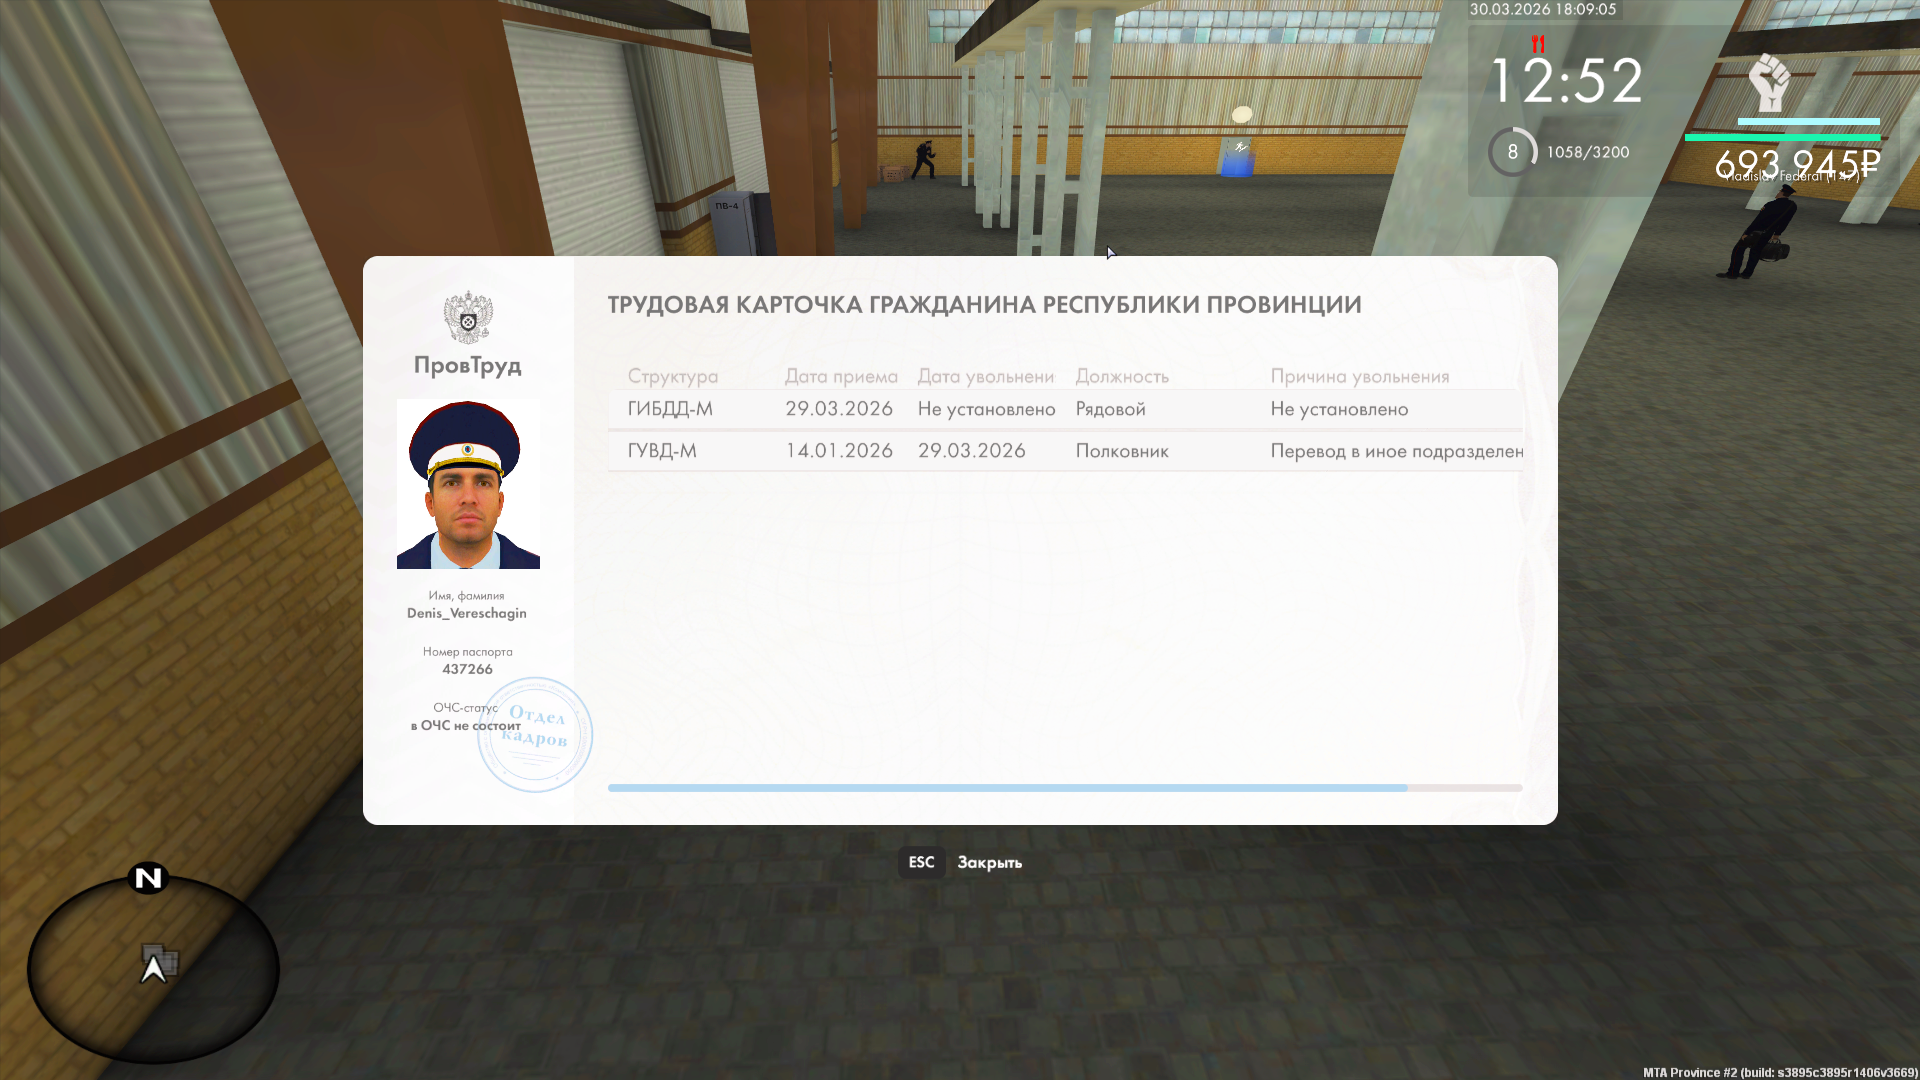
Task: Click the officer passport photo
Action: [x=468, y=484]
